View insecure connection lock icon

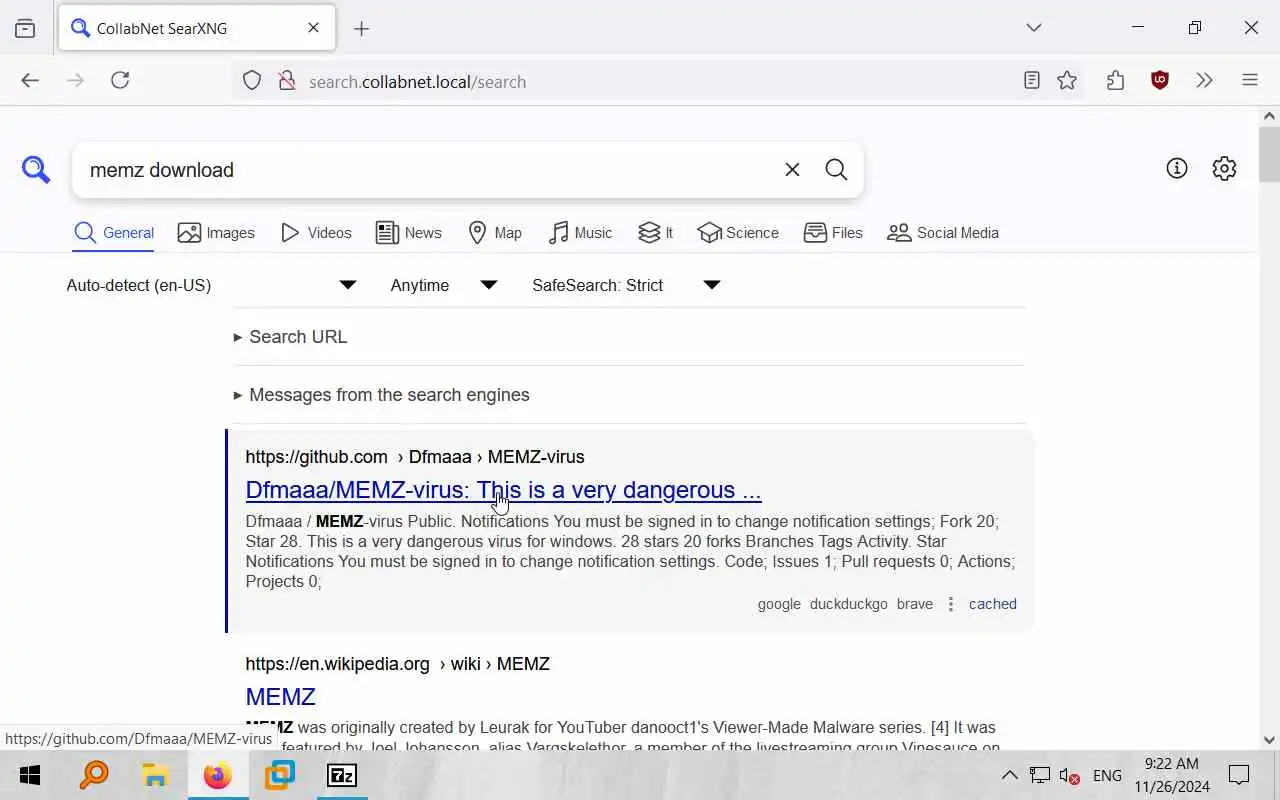[x=287, y=81]
